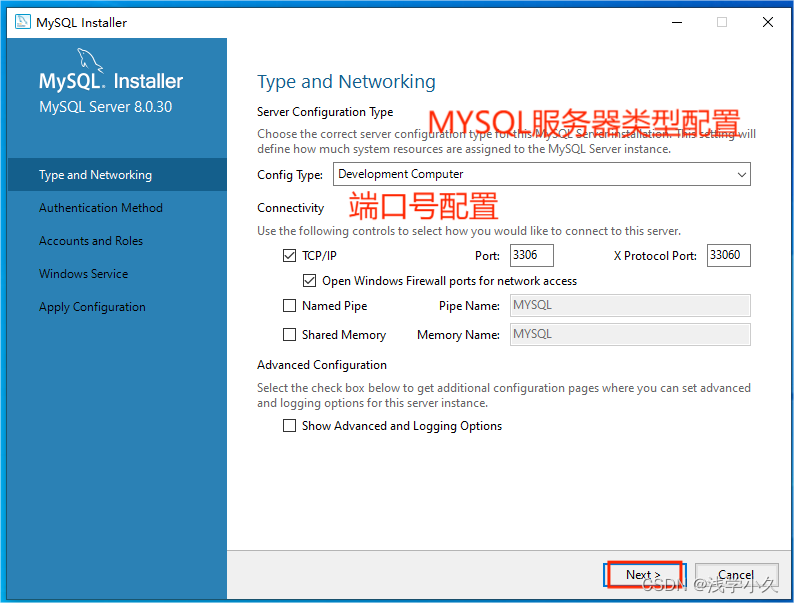Click the Type and Networking page heading
The width and height of the screenshot is (794, 603).
[346, 82]
